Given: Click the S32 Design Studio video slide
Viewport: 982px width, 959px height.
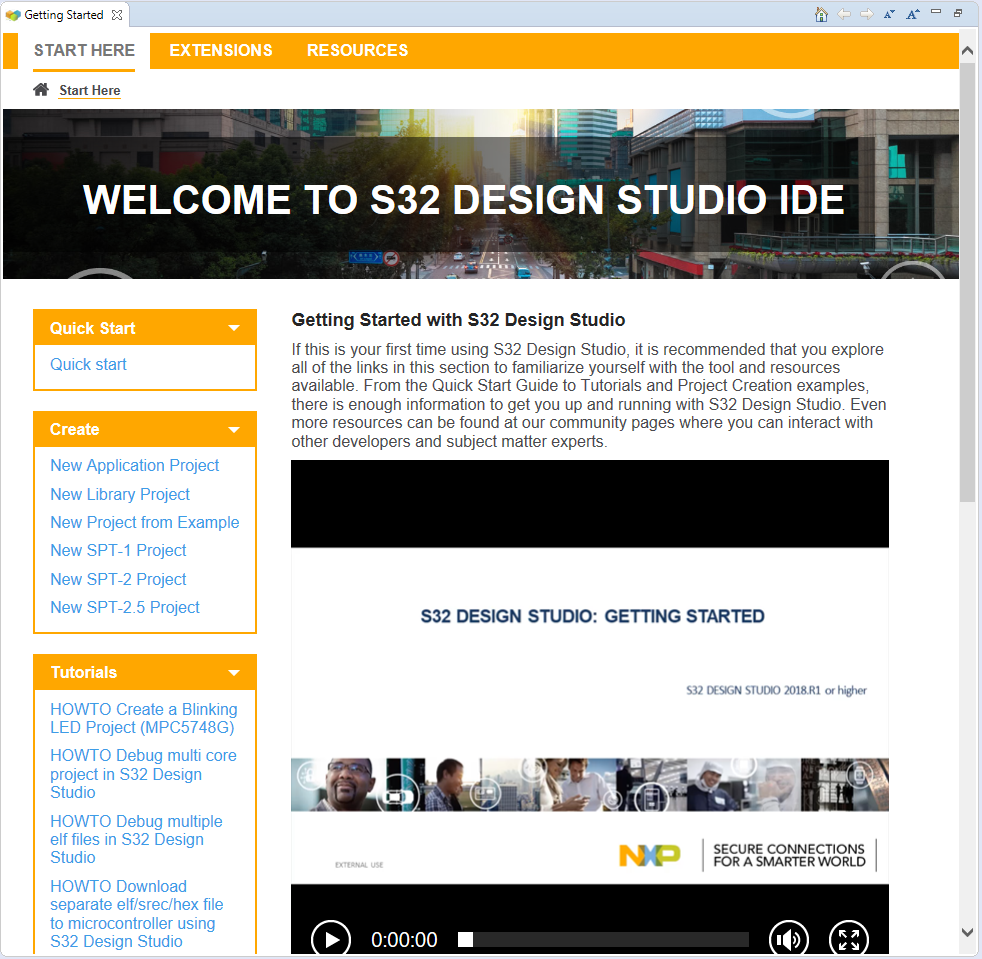Looking at the screenshot, I should click(x=590, y=715).
